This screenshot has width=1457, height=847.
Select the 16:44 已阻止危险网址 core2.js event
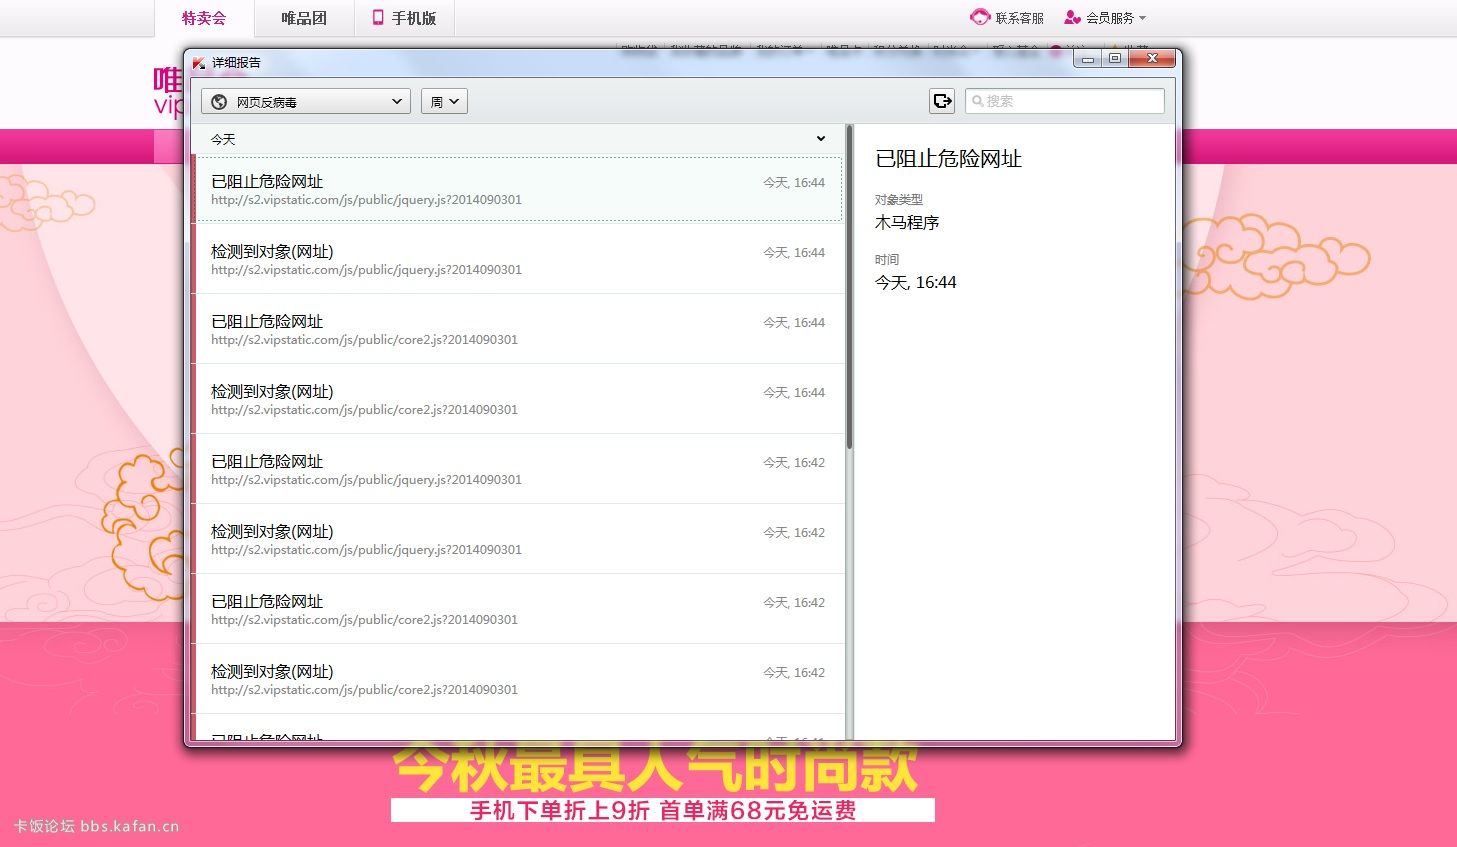click(x=518, y=329)
